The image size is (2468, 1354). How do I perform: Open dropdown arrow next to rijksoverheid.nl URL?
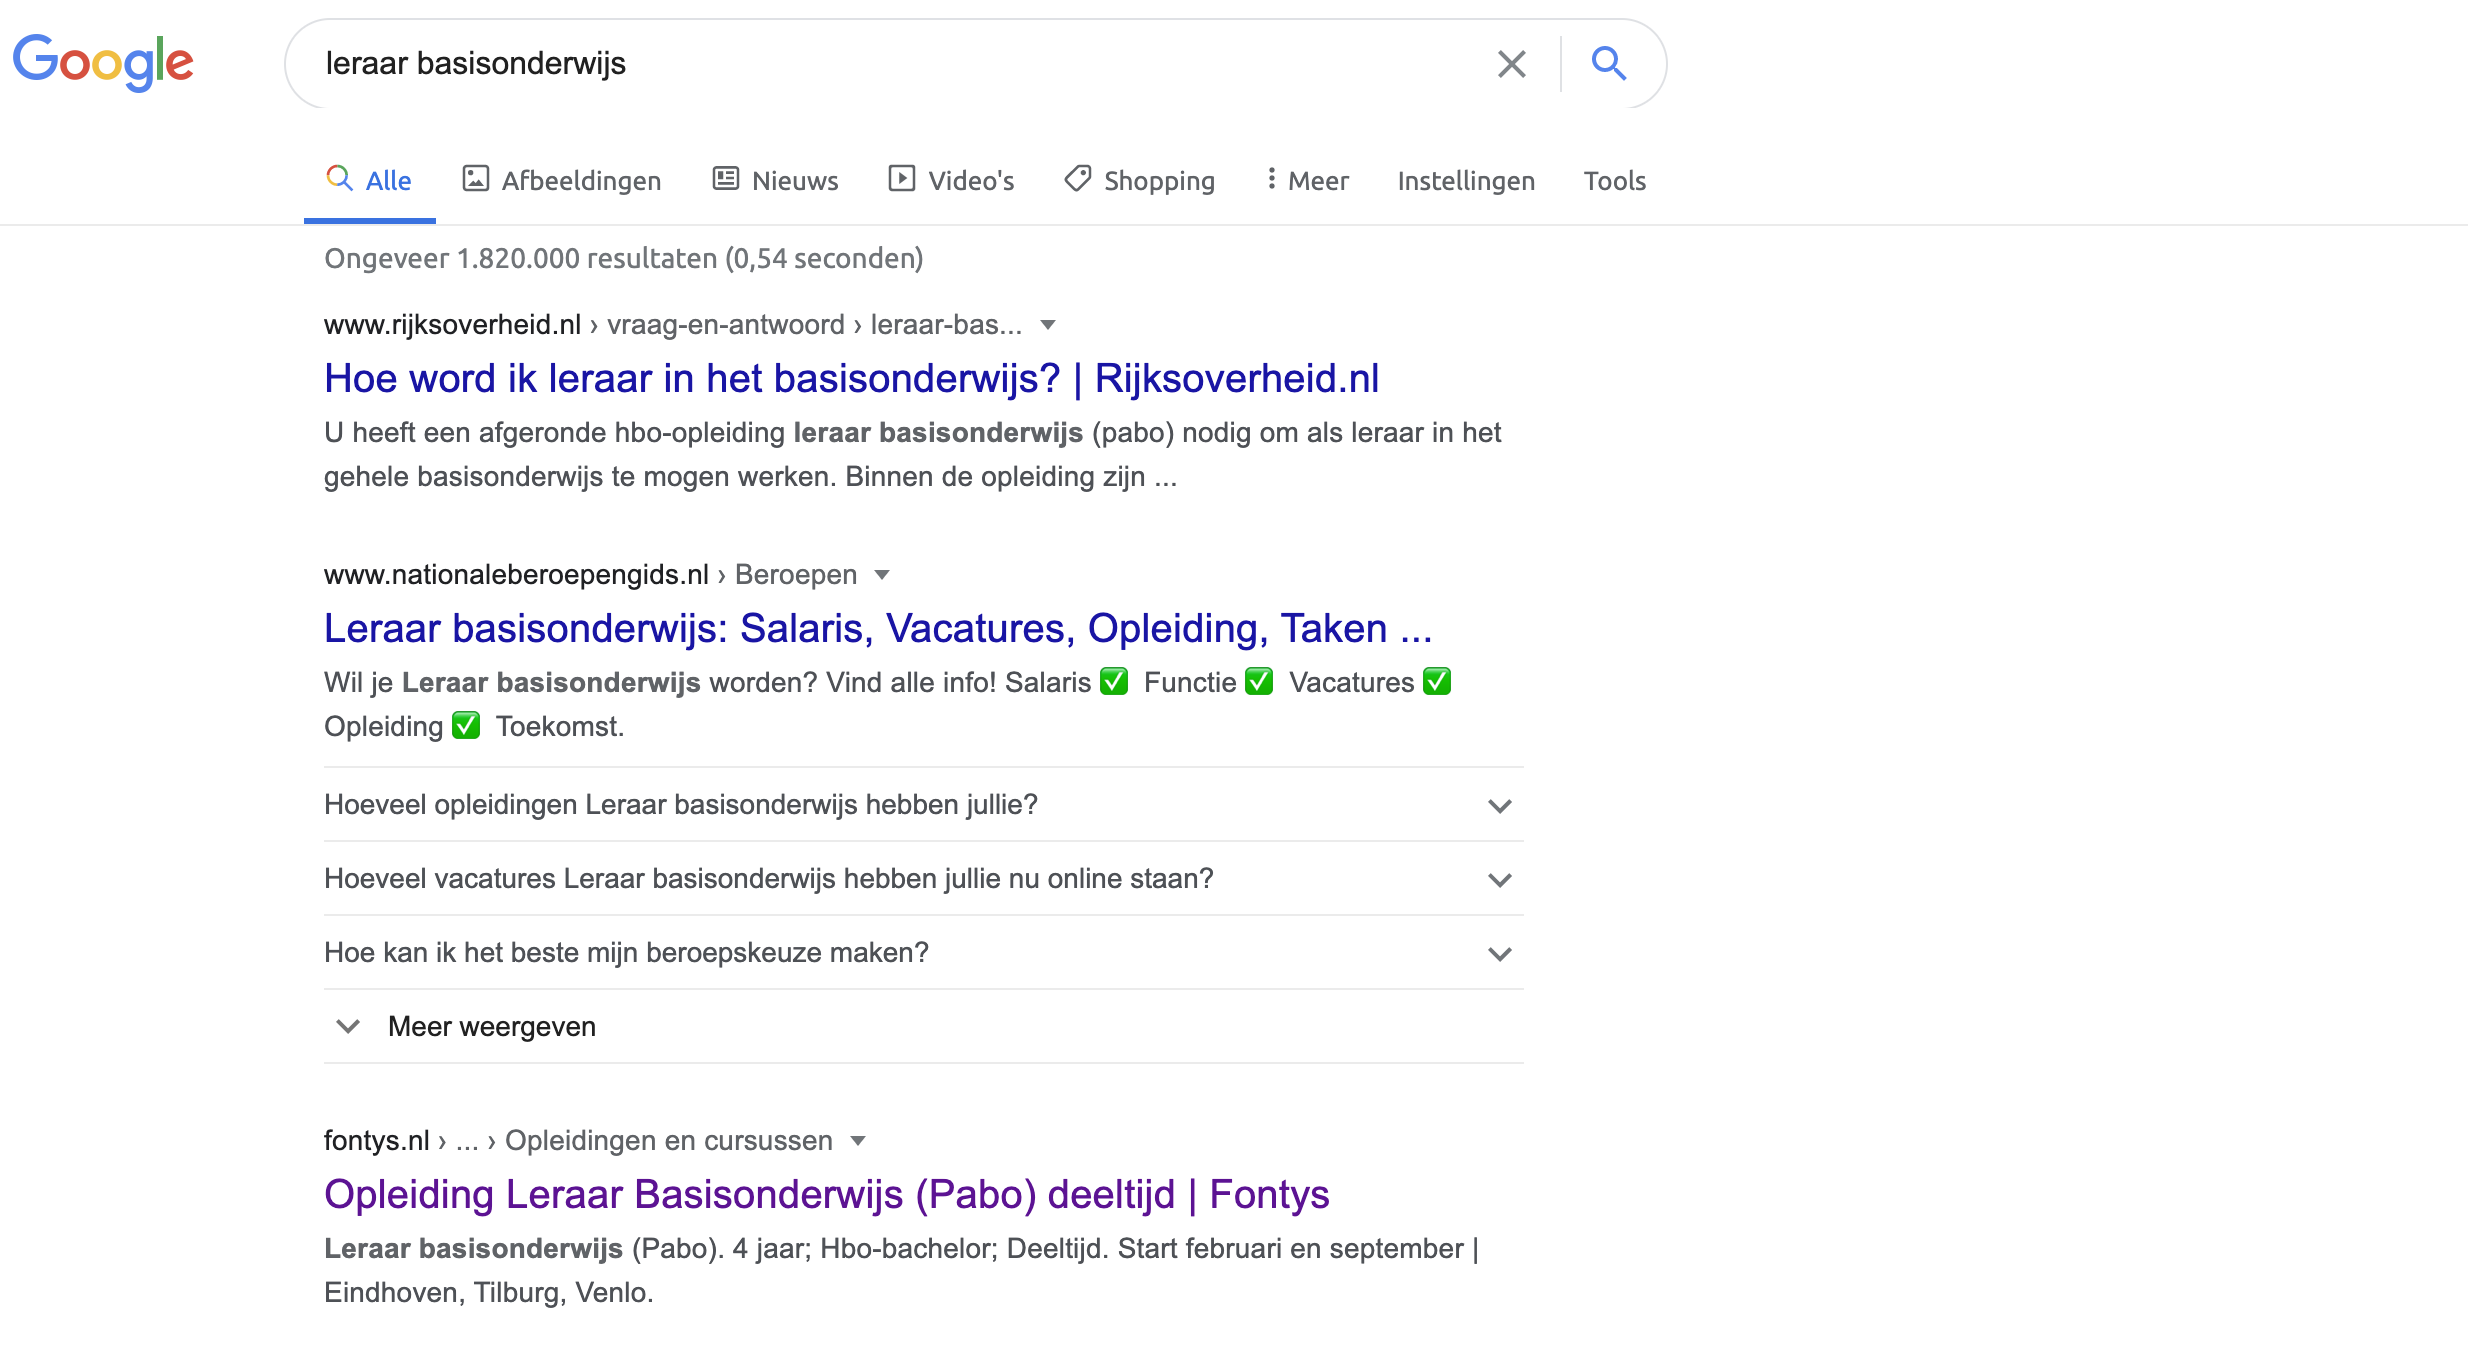1048,325
